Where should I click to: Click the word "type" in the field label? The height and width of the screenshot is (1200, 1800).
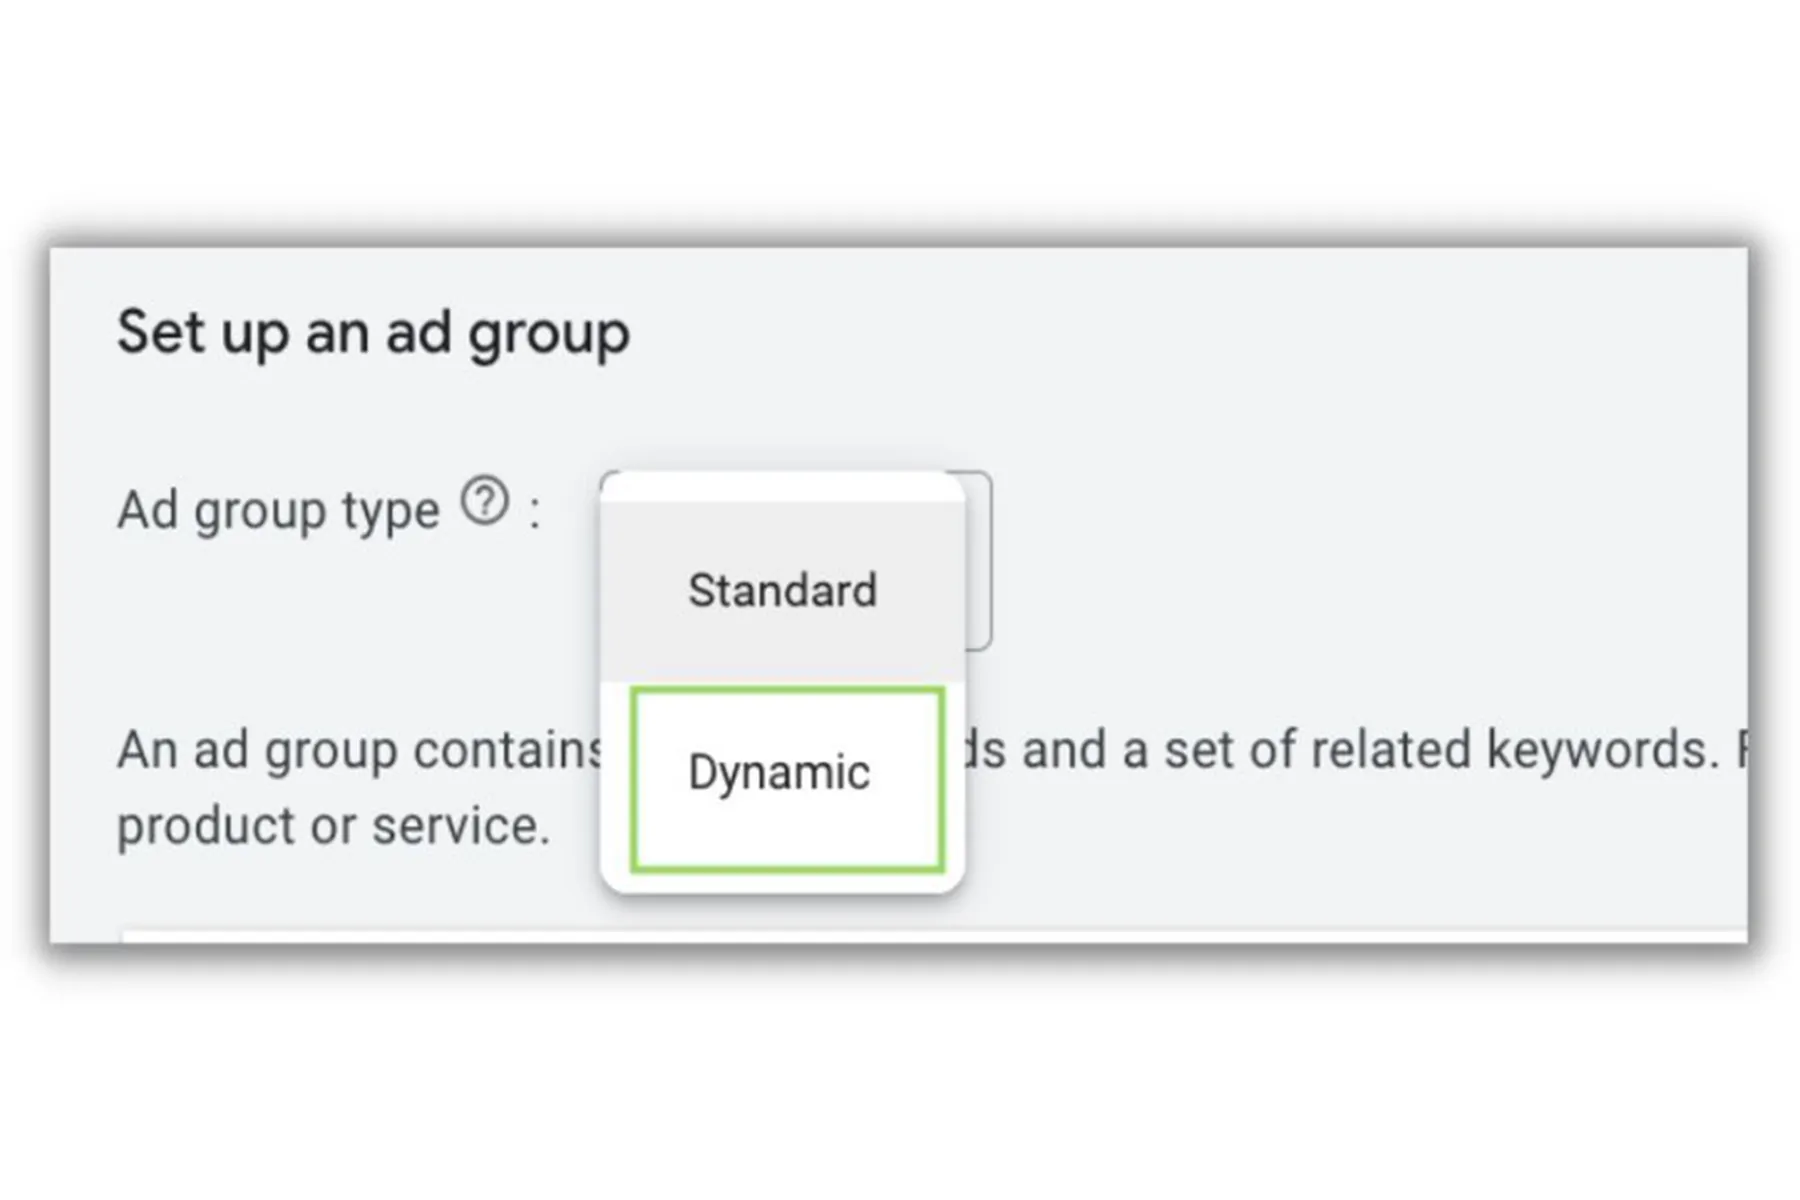(391, 513)
